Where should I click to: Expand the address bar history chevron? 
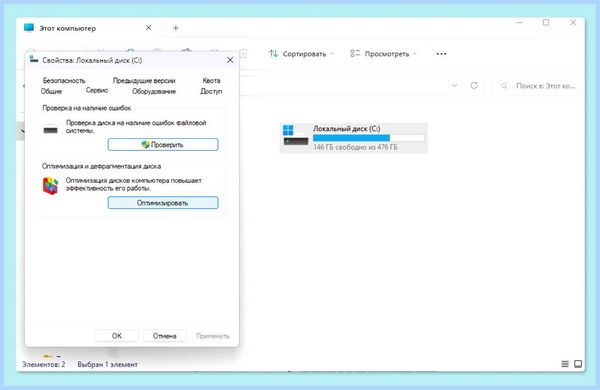[x=455, y=85]
